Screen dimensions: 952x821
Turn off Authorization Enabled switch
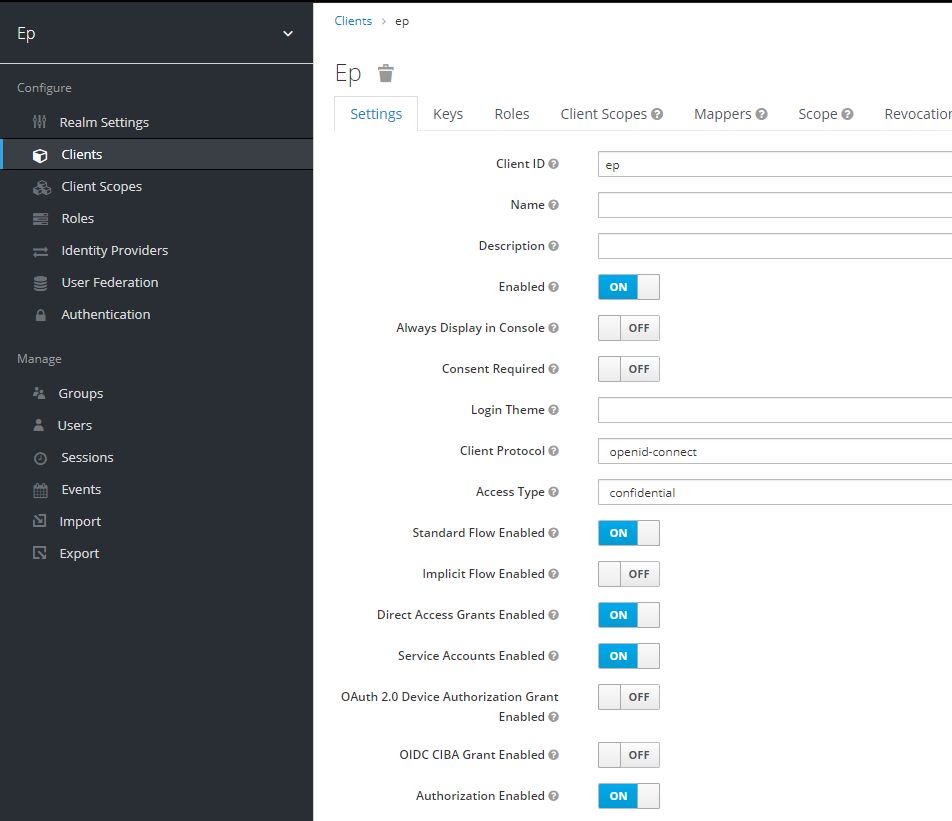tap(628, 796)
